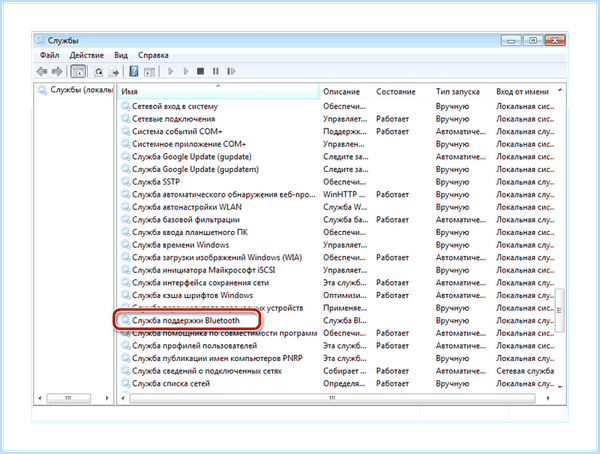Select Службы (локальные) tree node
This screenshot has width=600, height=454.
pyautogui.click(x=75, y=90)
